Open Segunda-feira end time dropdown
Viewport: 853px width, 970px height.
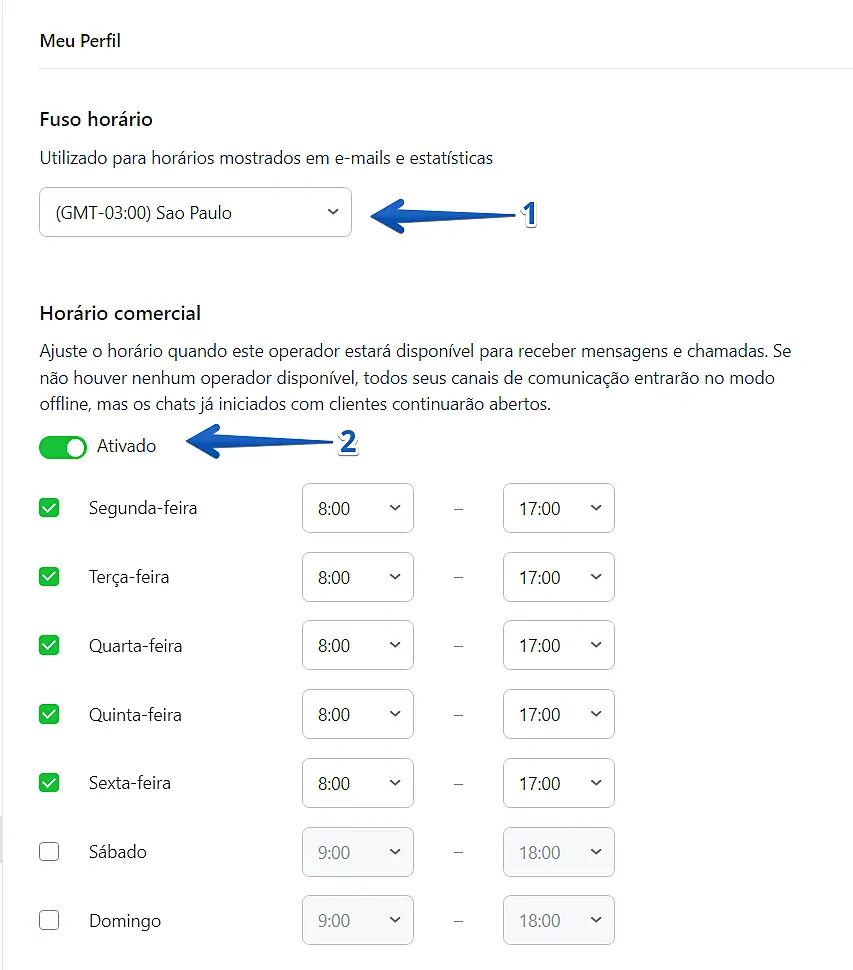558,508
